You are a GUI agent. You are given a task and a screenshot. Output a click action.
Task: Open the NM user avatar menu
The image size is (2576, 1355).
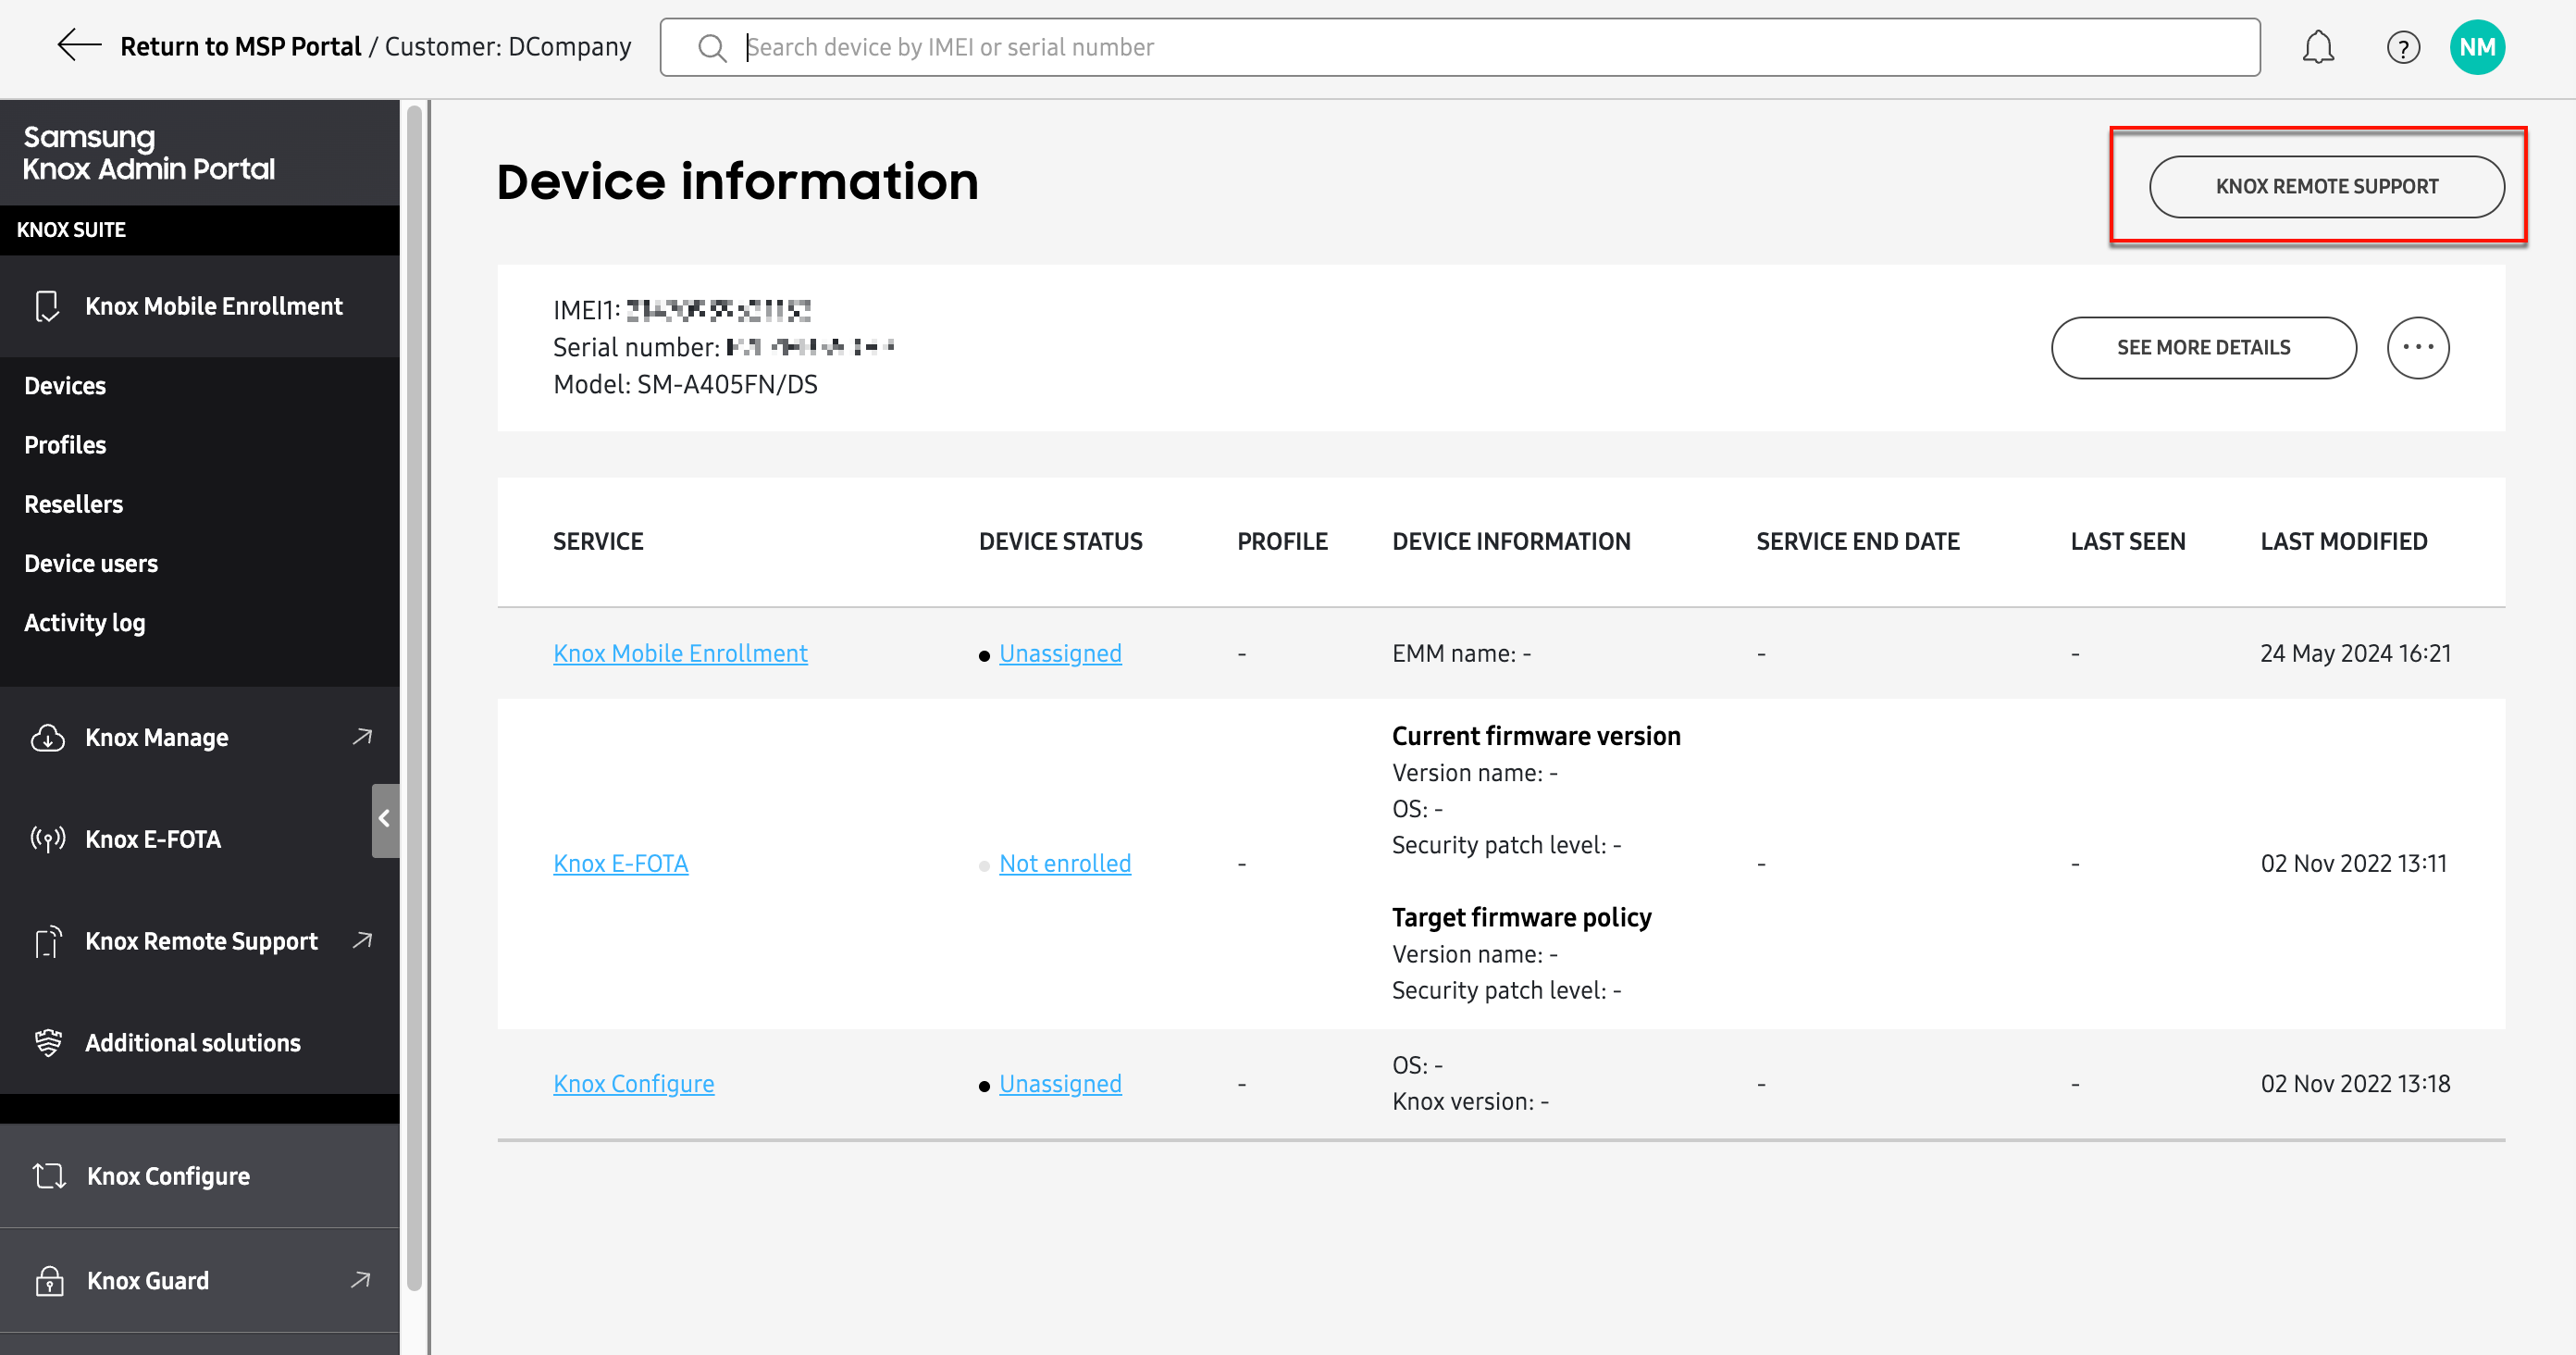pos(2476,47)
